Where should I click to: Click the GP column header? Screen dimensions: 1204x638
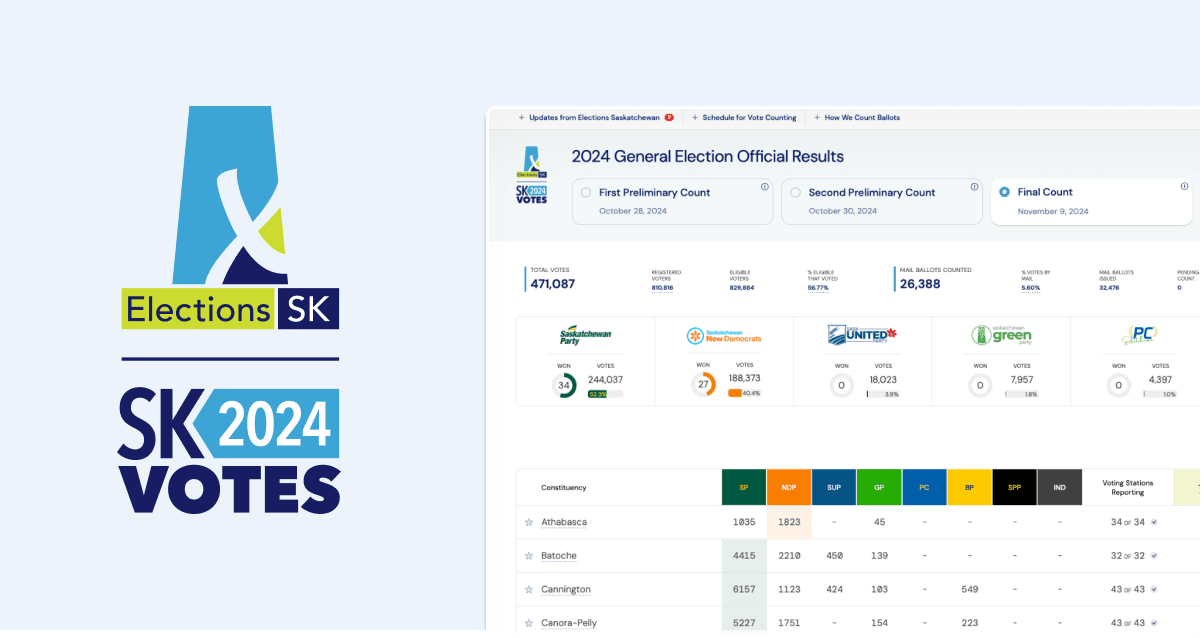(879, 487)
